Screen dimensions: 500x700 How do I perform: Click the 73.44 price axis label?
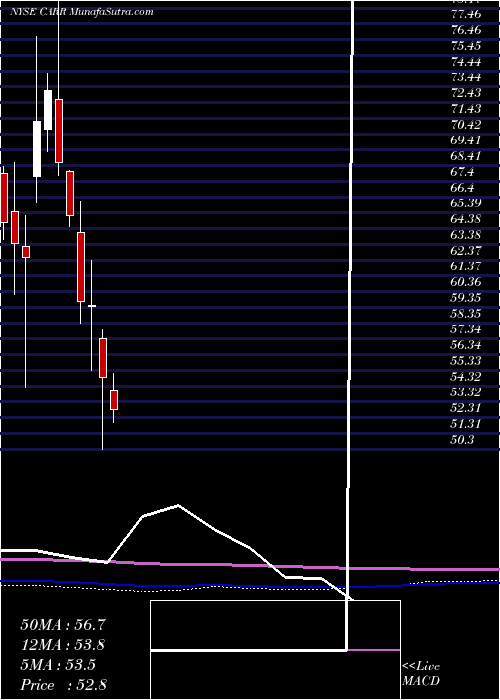pos(466,77)
